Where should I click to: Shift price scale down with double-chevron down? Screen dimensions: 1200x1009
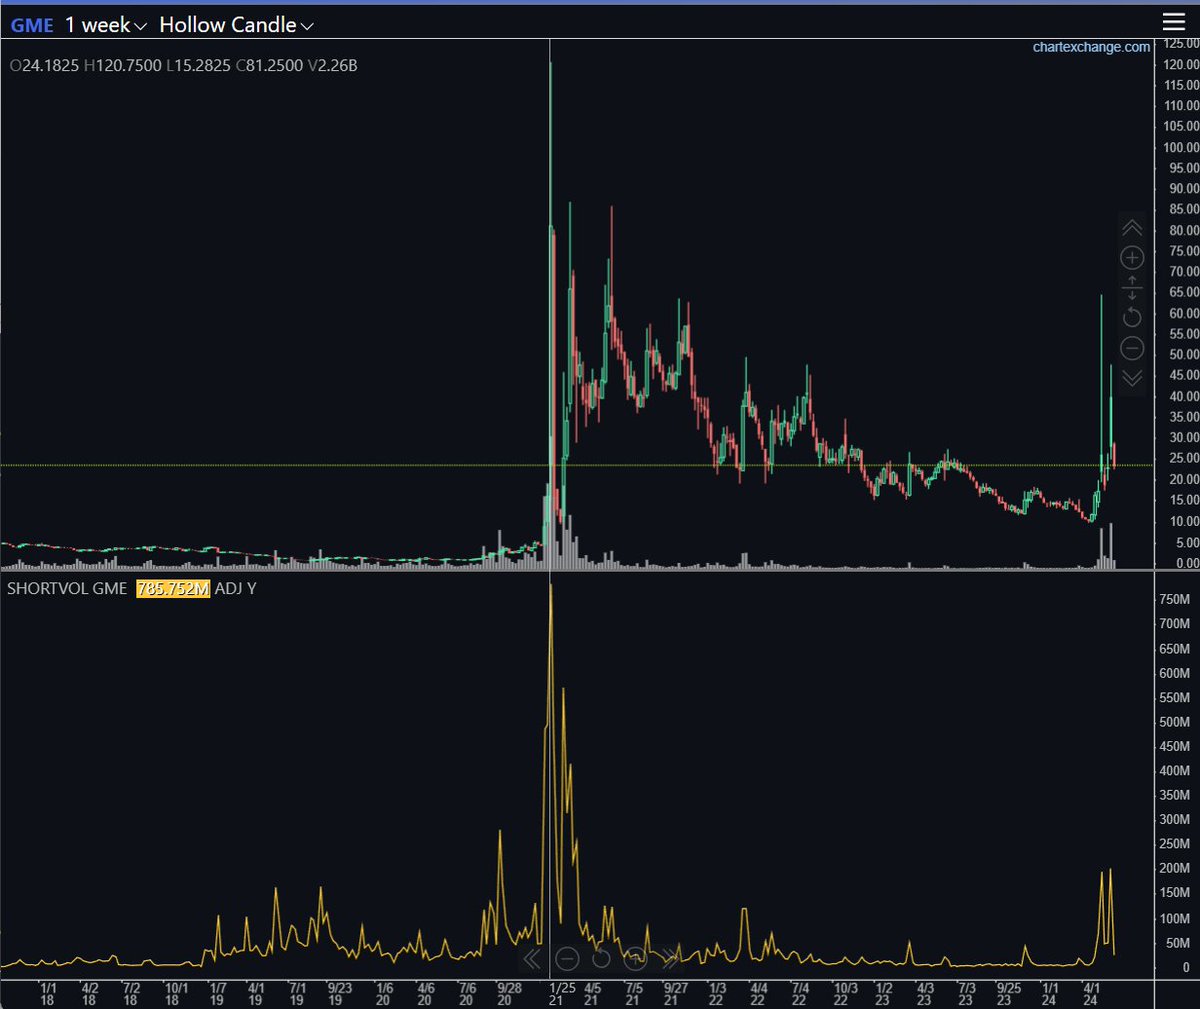pos(1132,377)
